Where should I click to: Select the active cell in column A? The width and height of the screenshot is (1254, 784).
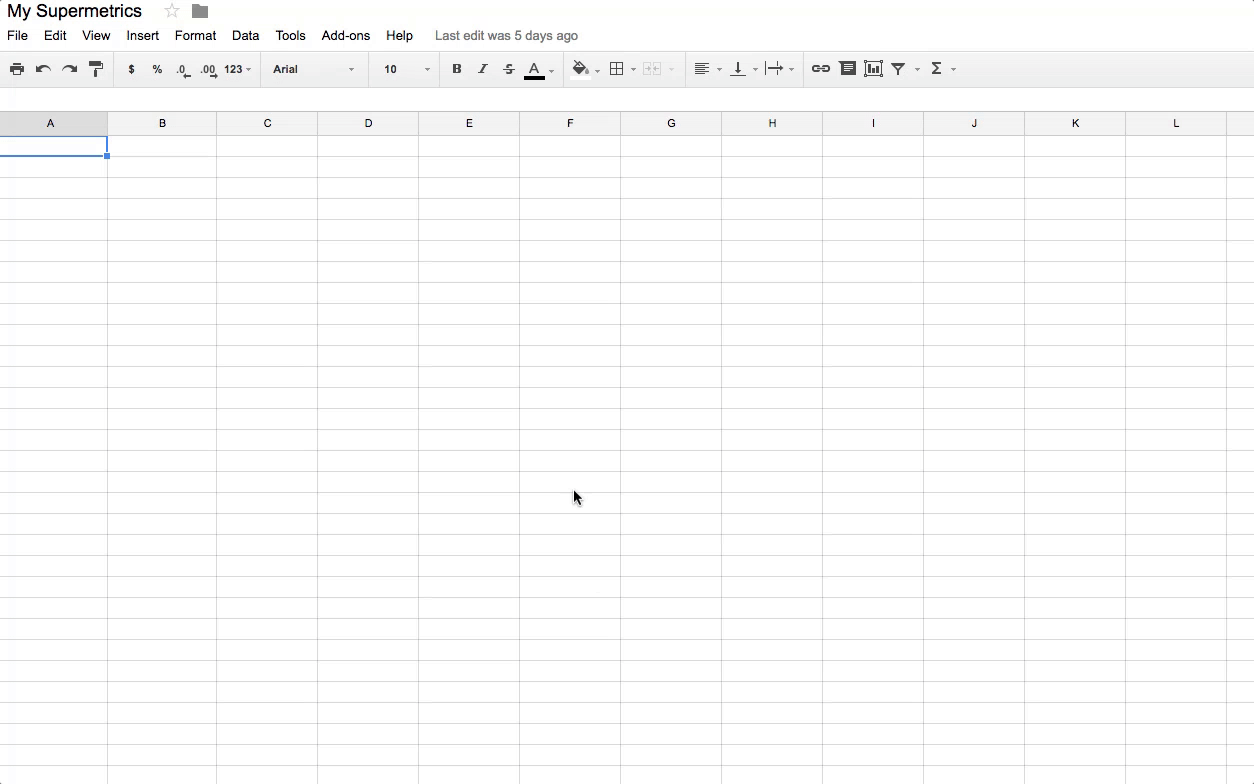click(x=53, y=146)
